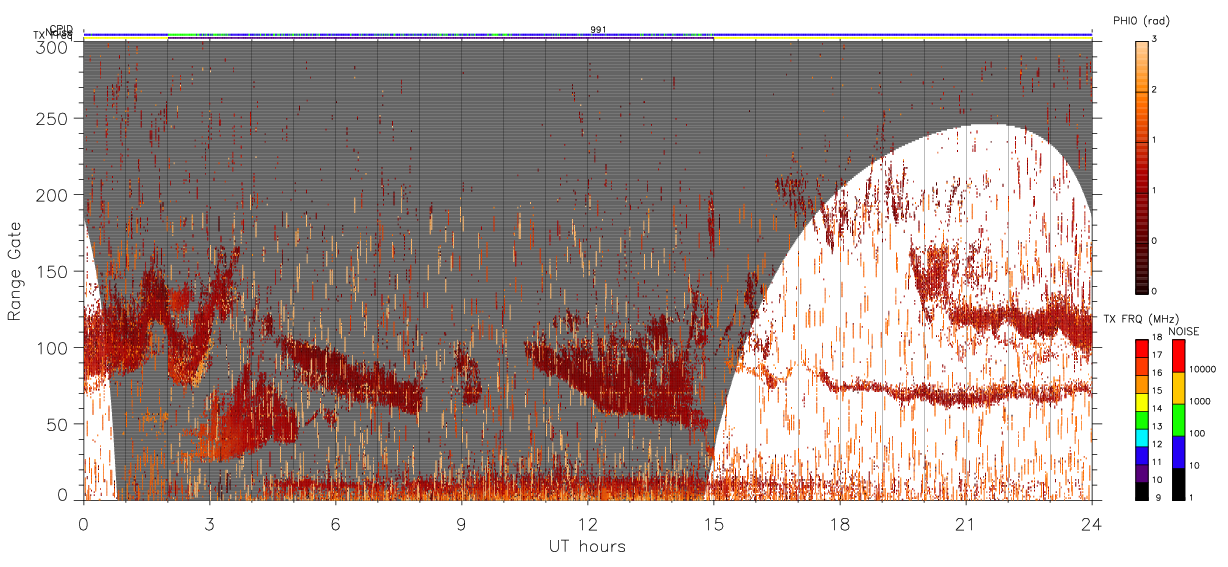This screenshot has height=567, width=1228.
Task: Select the 9 tick on UT hours axis
Action: pos(462,524)
